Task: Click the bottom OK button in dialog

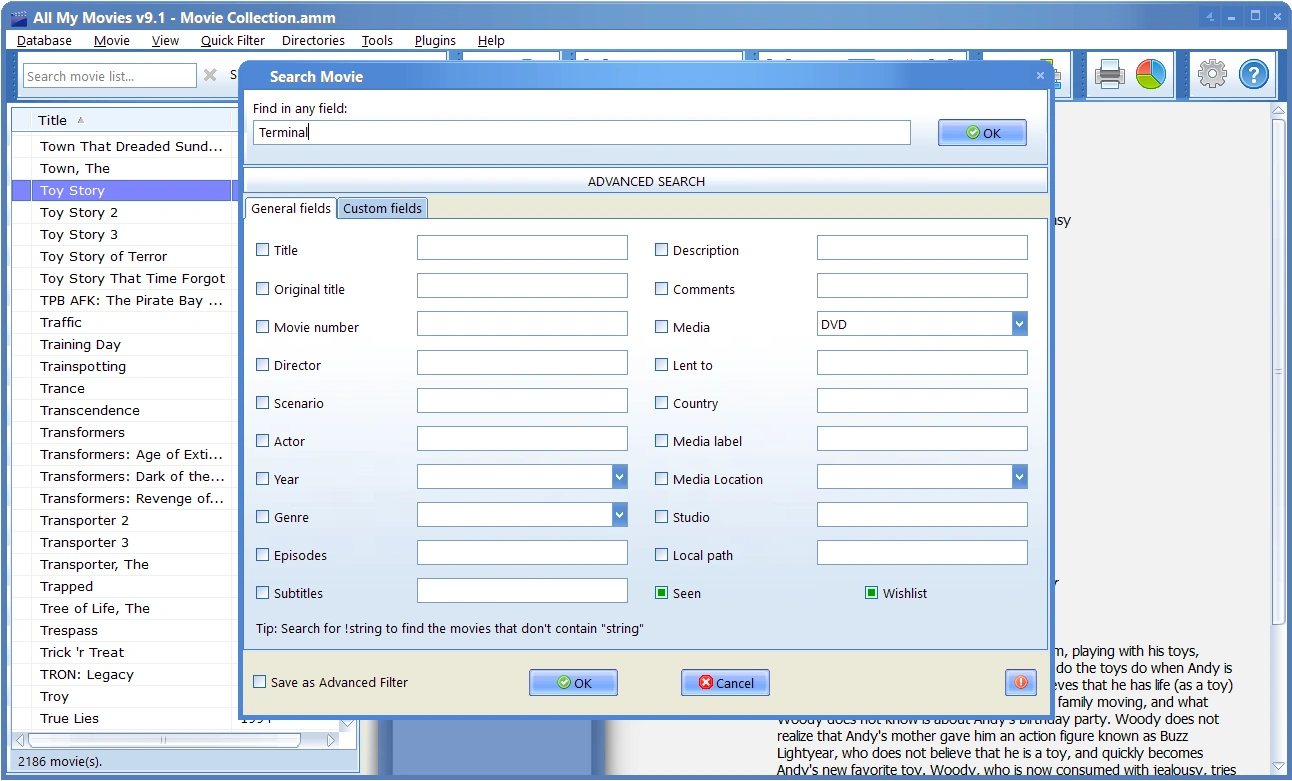Action: pos(573,682)
